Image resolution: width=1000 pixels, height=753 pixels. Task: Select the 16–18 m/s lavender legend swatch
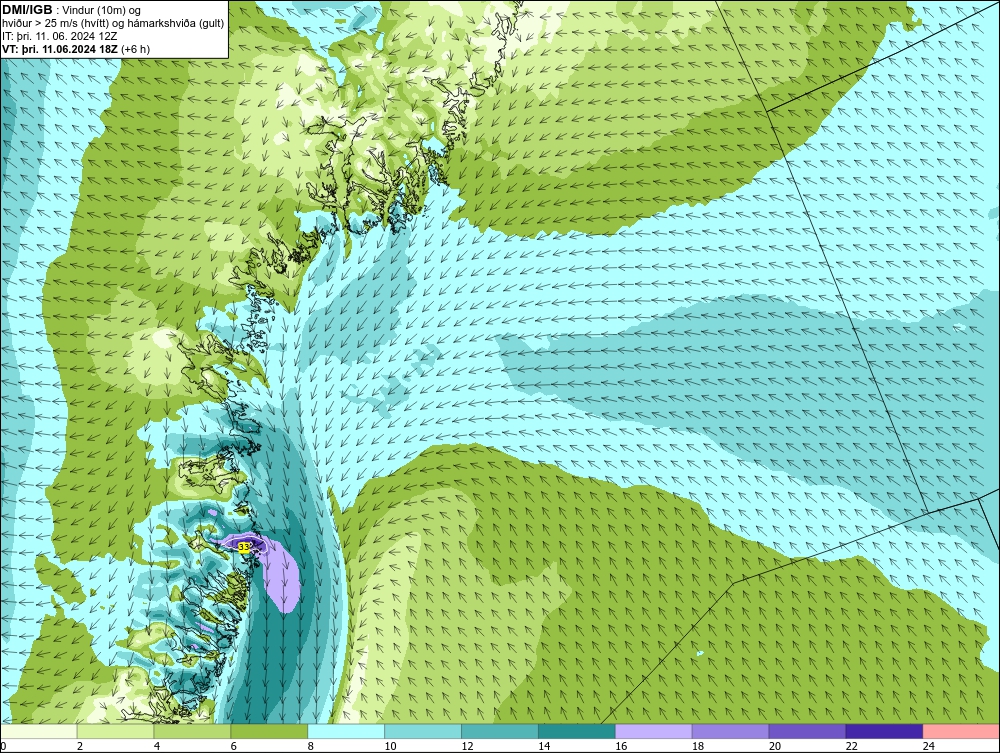(x=654, y=731)
